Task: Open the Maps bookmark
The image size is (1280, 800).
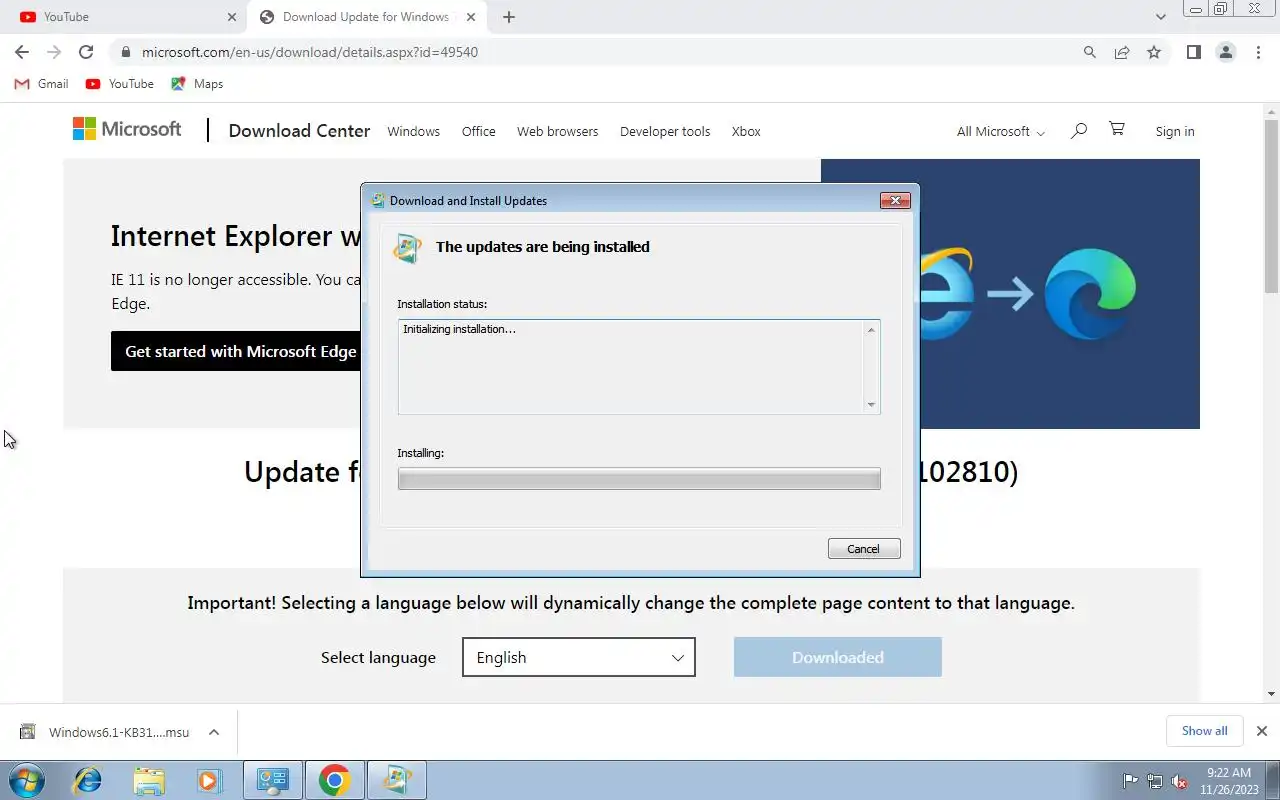Action: pyautogui.click(x=197, y=84)
